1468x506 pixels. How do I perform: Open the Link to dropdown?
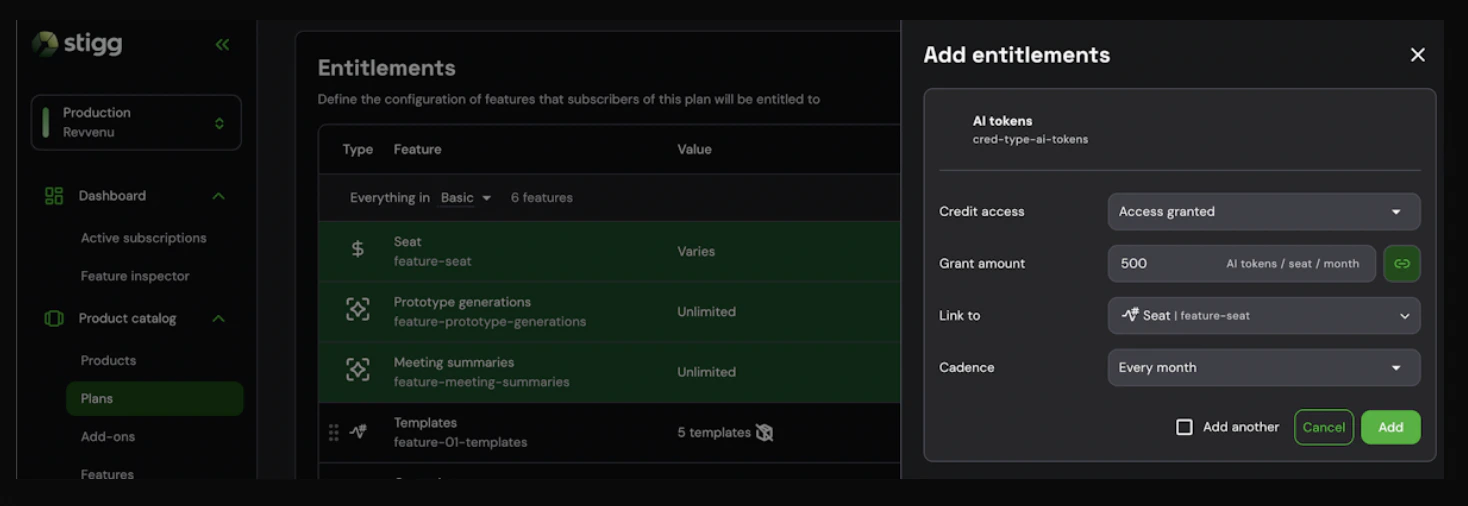(x=1263, y=316)
